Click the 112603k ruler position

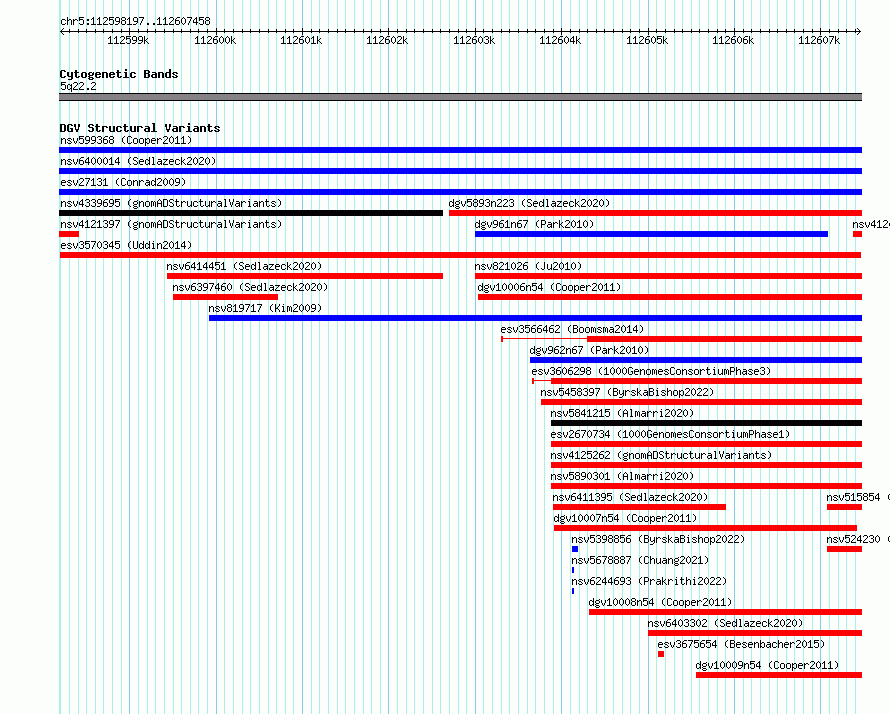pos(474,40)
